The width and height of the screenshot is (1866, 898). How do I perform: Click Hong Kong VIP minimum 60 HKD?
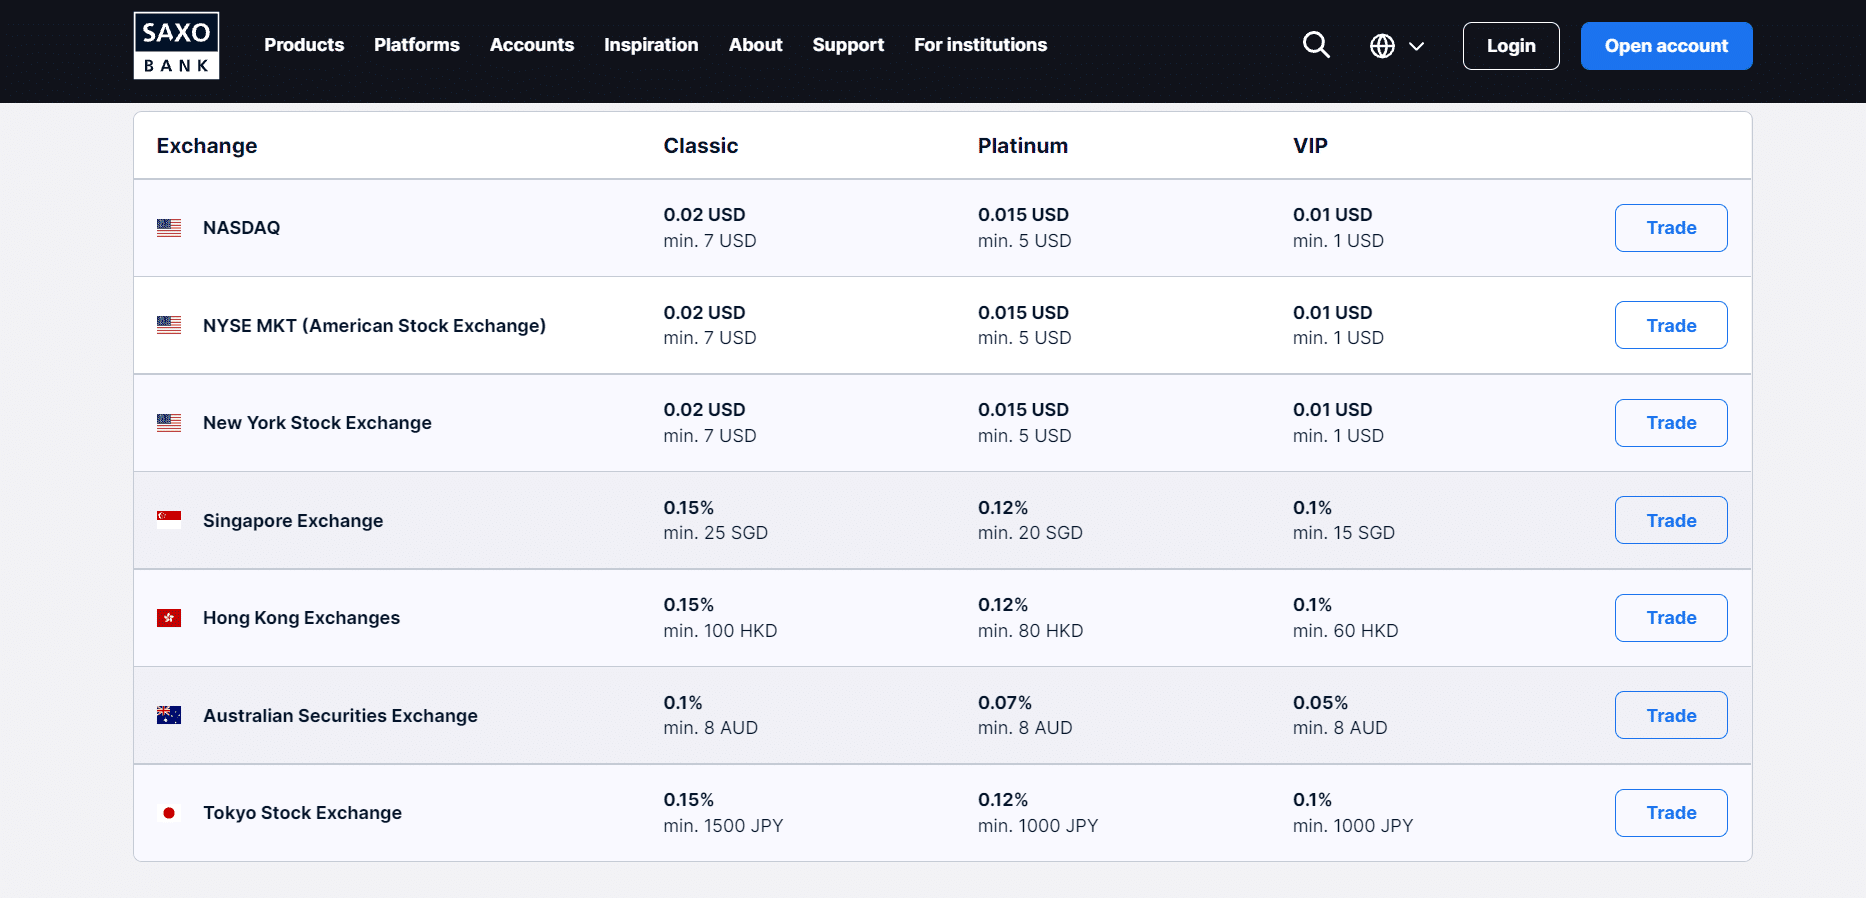point(1345,631)
